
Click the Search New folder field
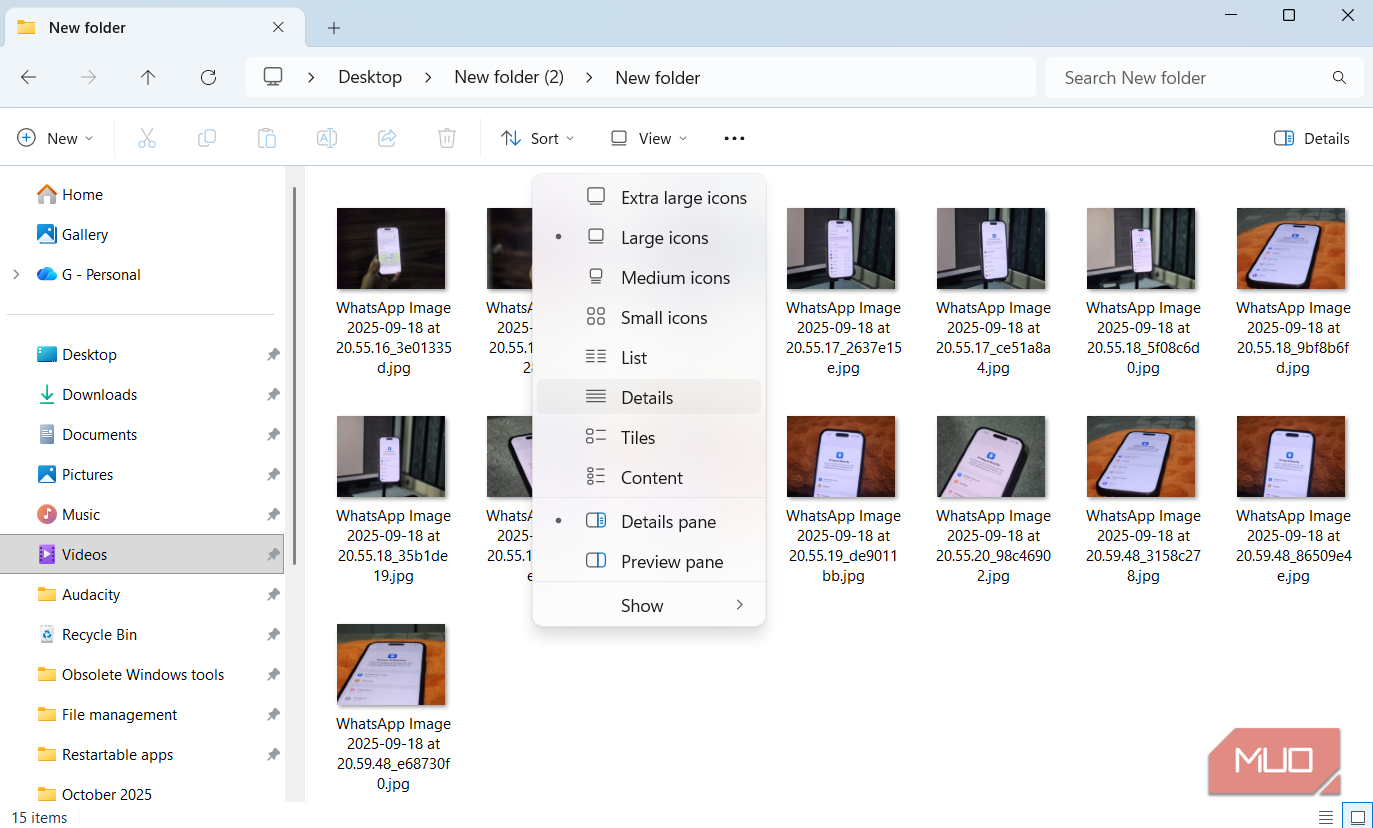1205,78
